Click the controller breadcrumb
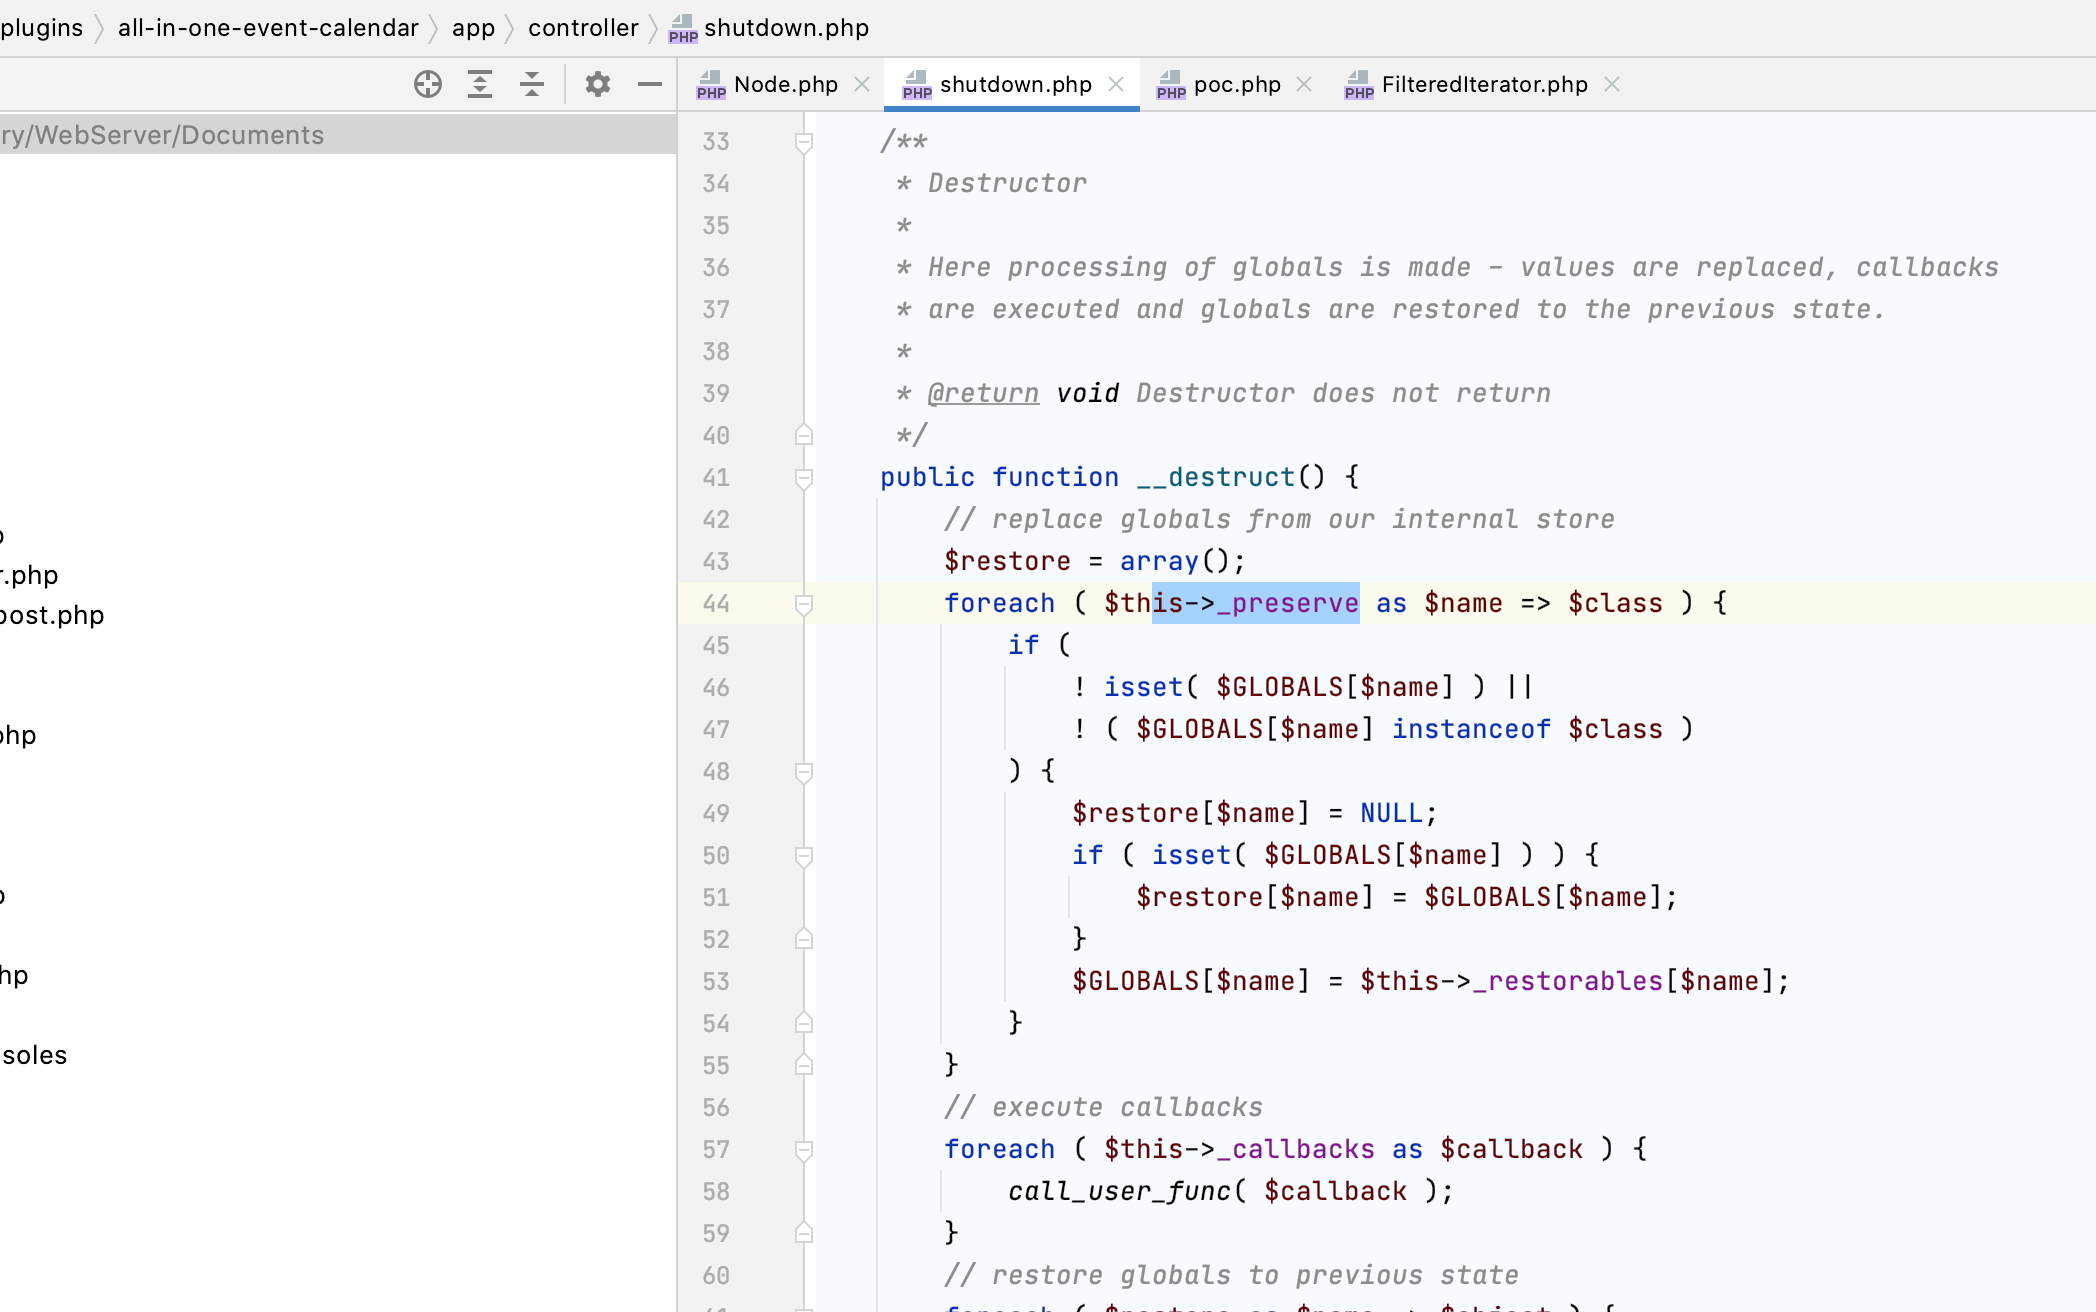Image resolution: width=2096 pixels, height=1312 pixels. tap(583, 28)
